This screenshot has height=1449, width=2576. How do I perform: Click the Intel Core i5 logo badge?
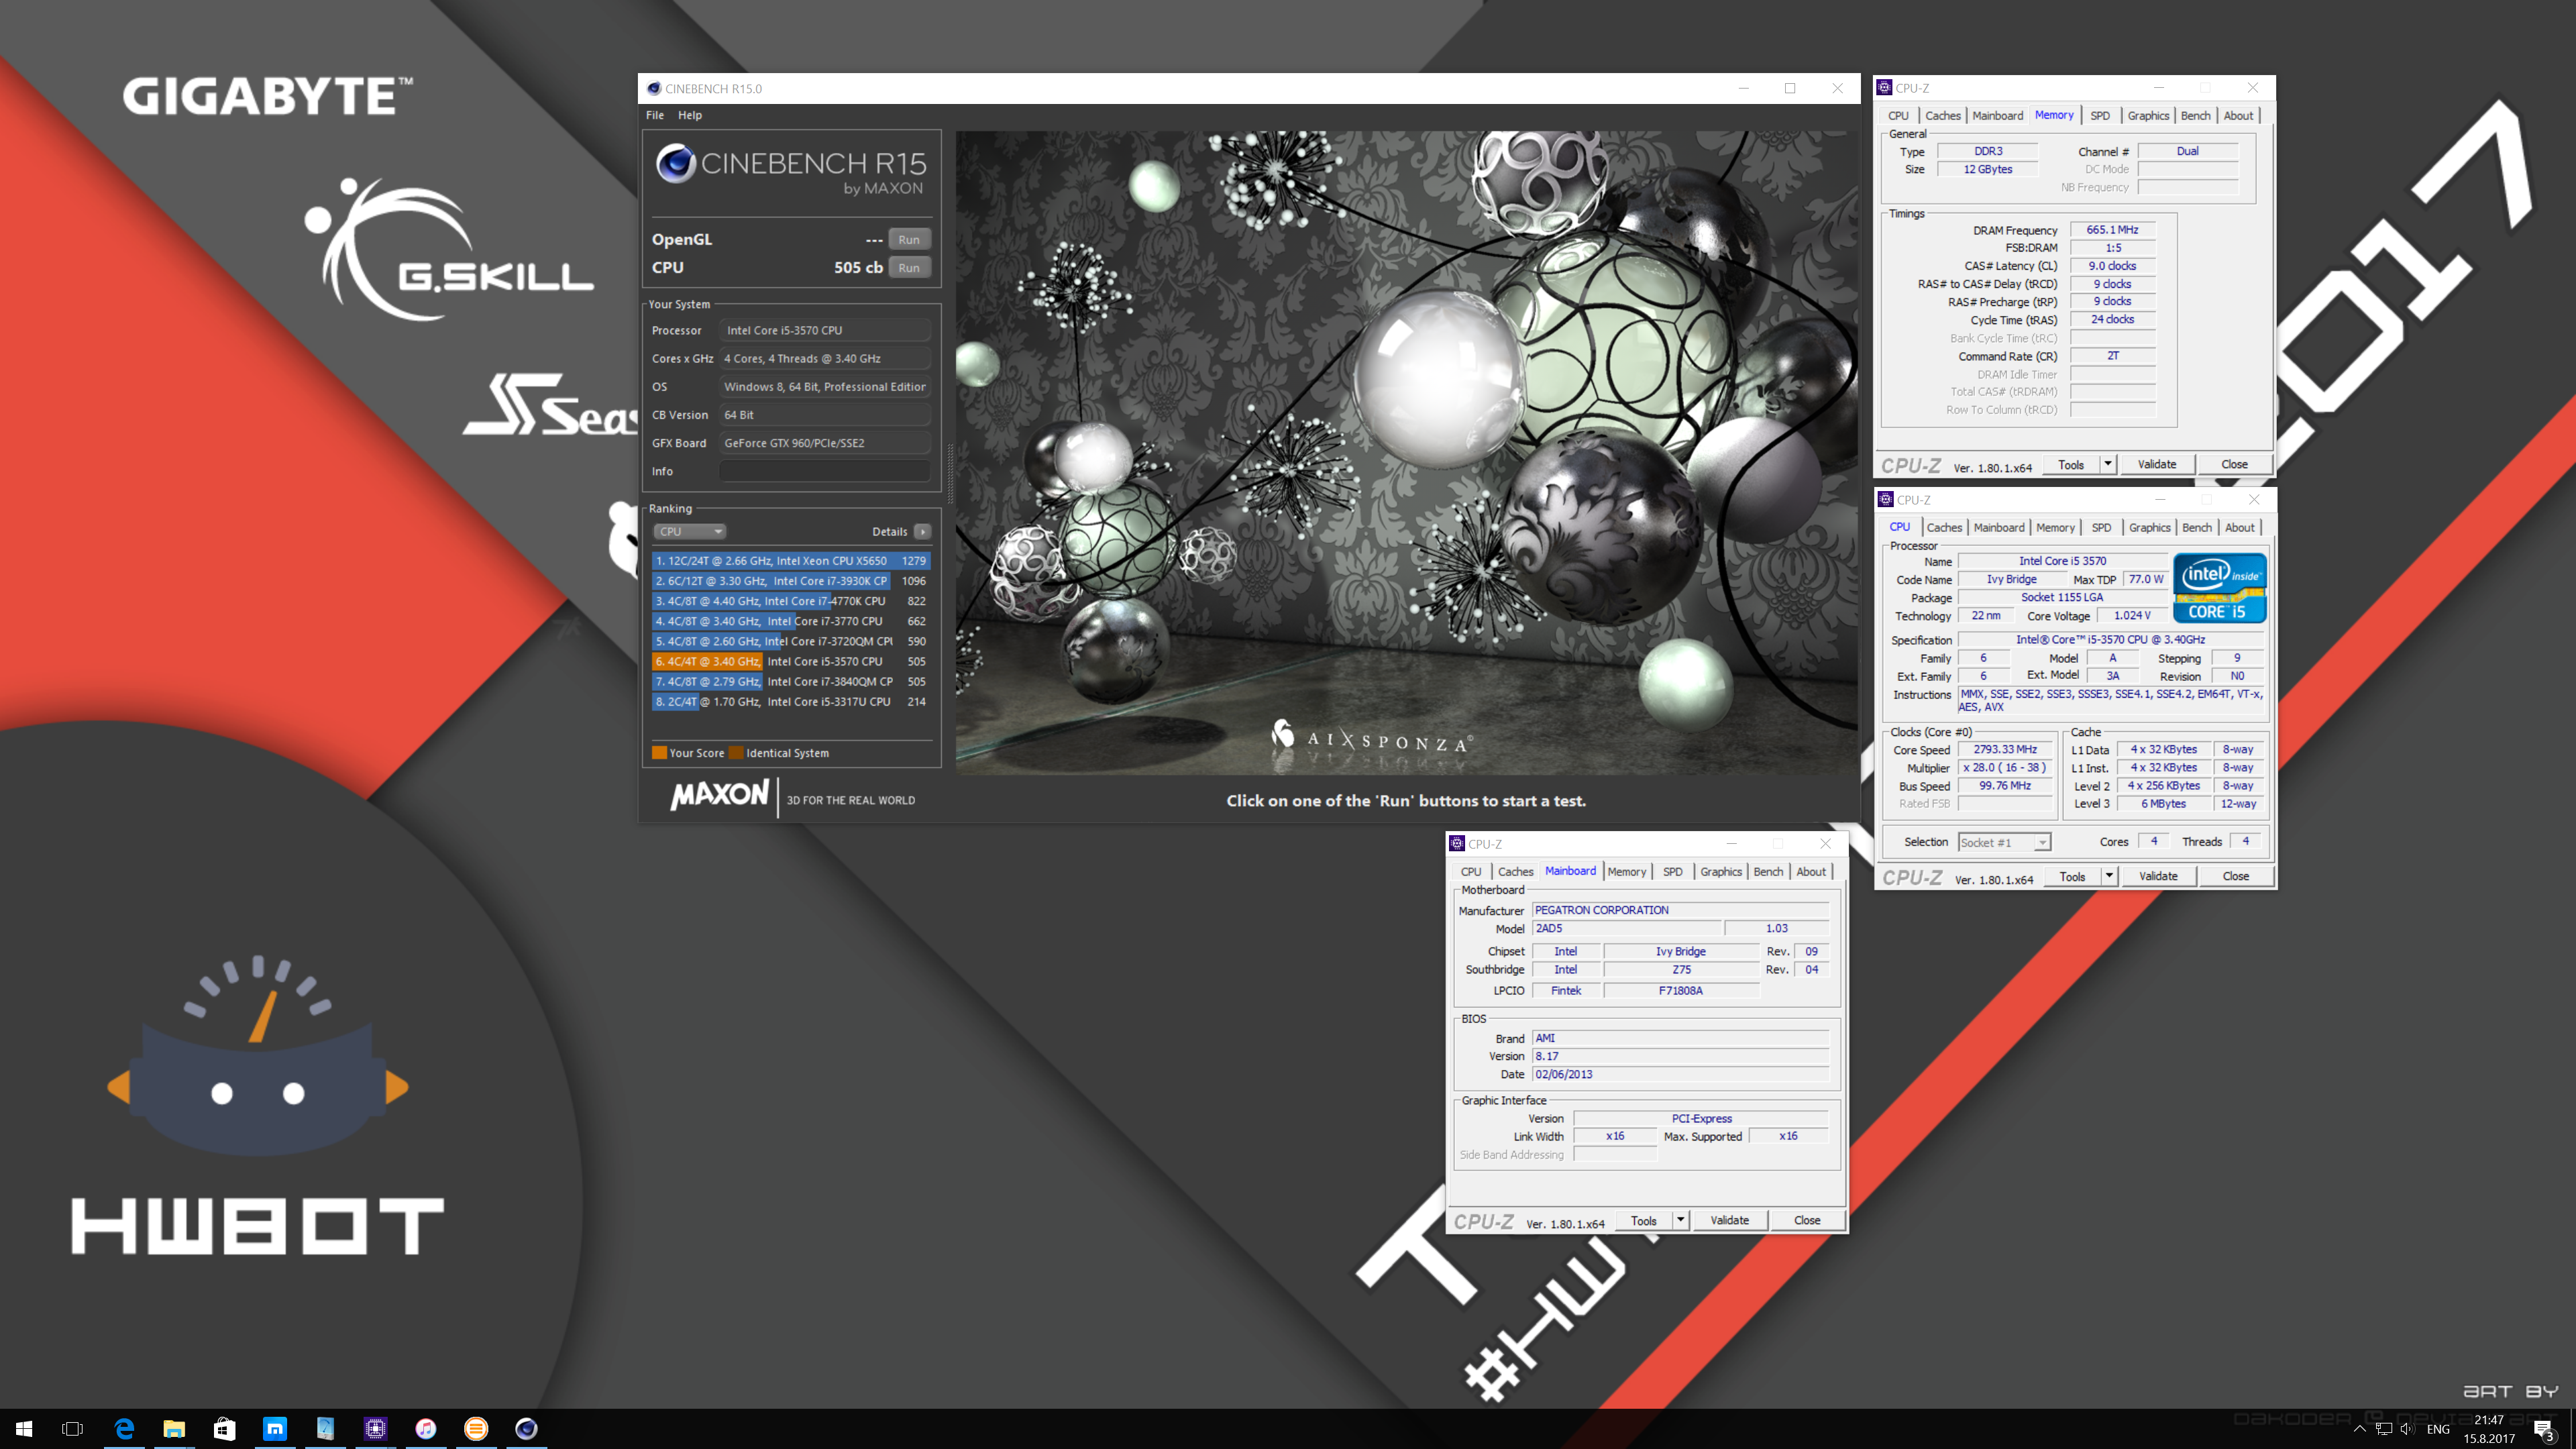(x=2219, y=588)
